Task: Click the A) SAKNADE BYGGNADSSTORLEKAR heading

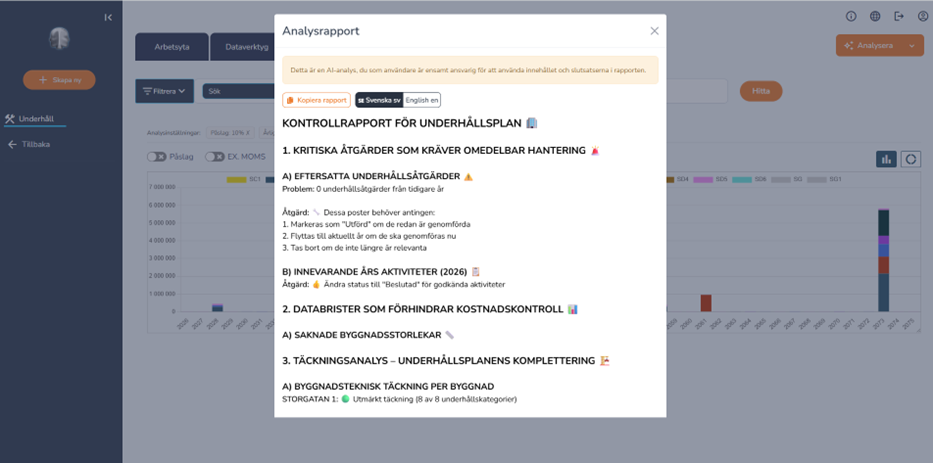Action: 368,335
